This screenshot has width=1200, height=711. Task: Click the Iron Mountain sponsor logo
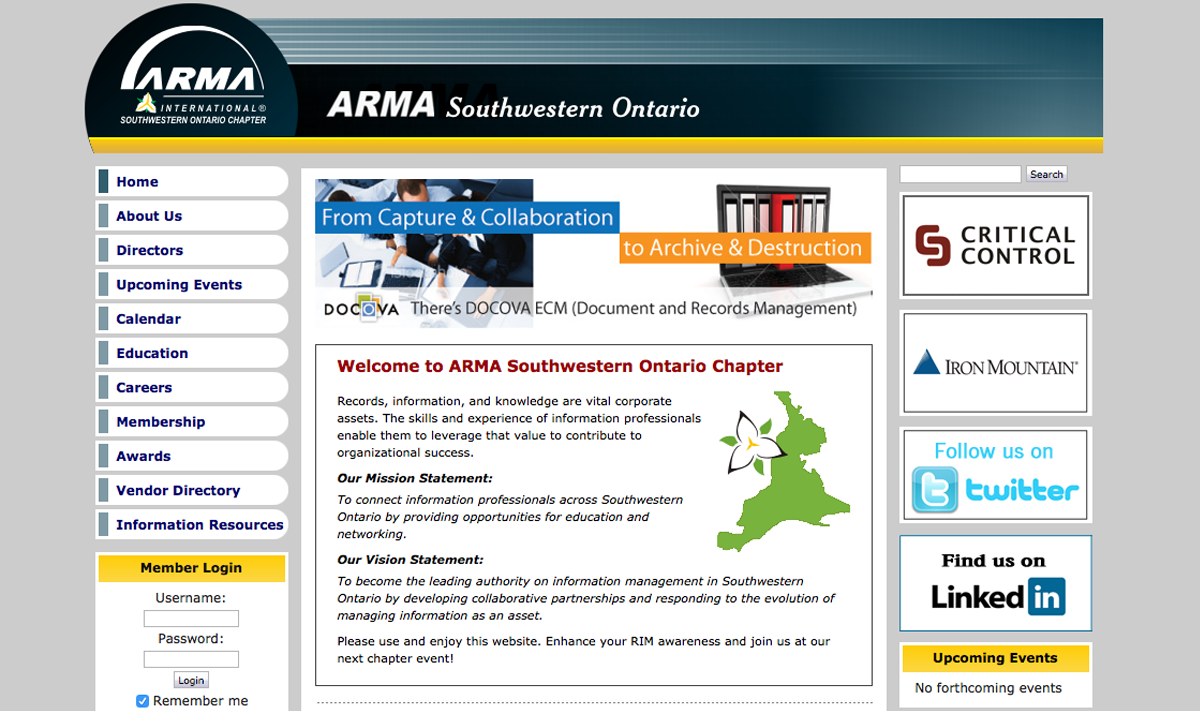pos(995,363)
